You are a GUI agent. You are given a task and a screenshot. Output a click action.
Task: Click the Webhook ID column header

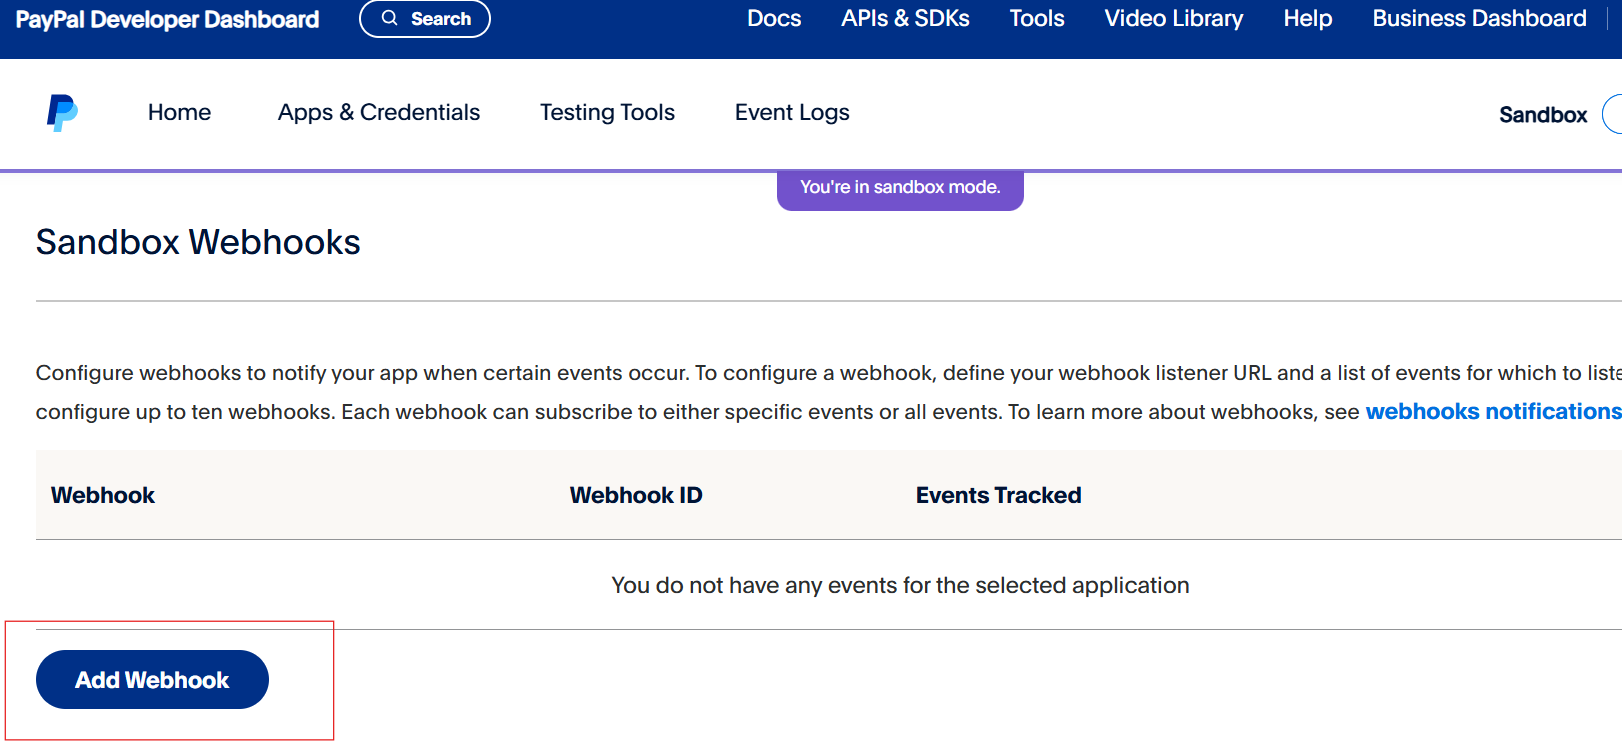pos(636,495)
